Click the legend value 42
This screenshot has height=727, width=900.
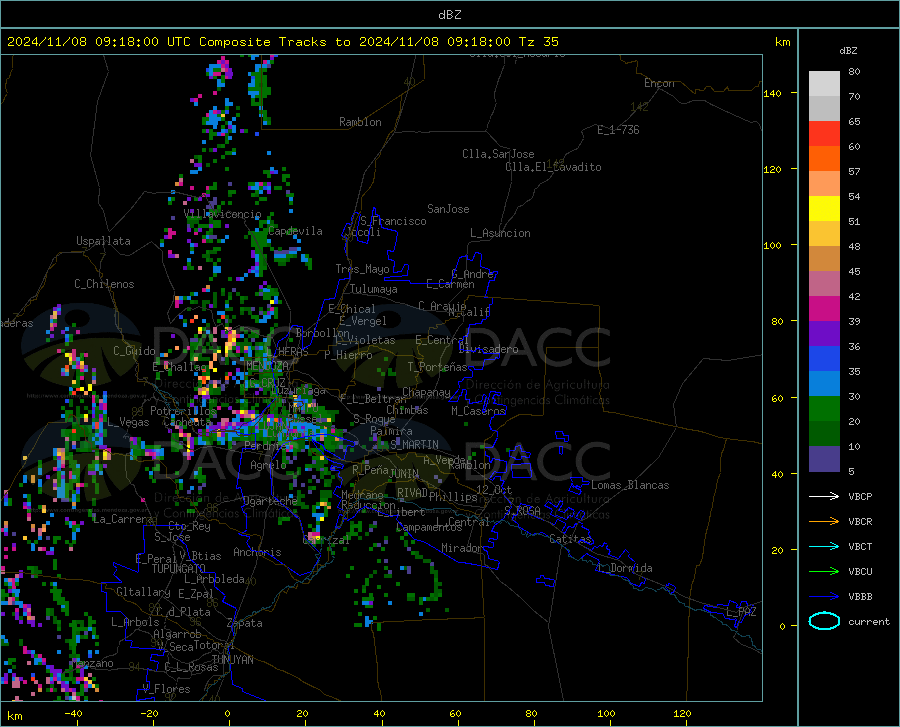coord(854,297)
